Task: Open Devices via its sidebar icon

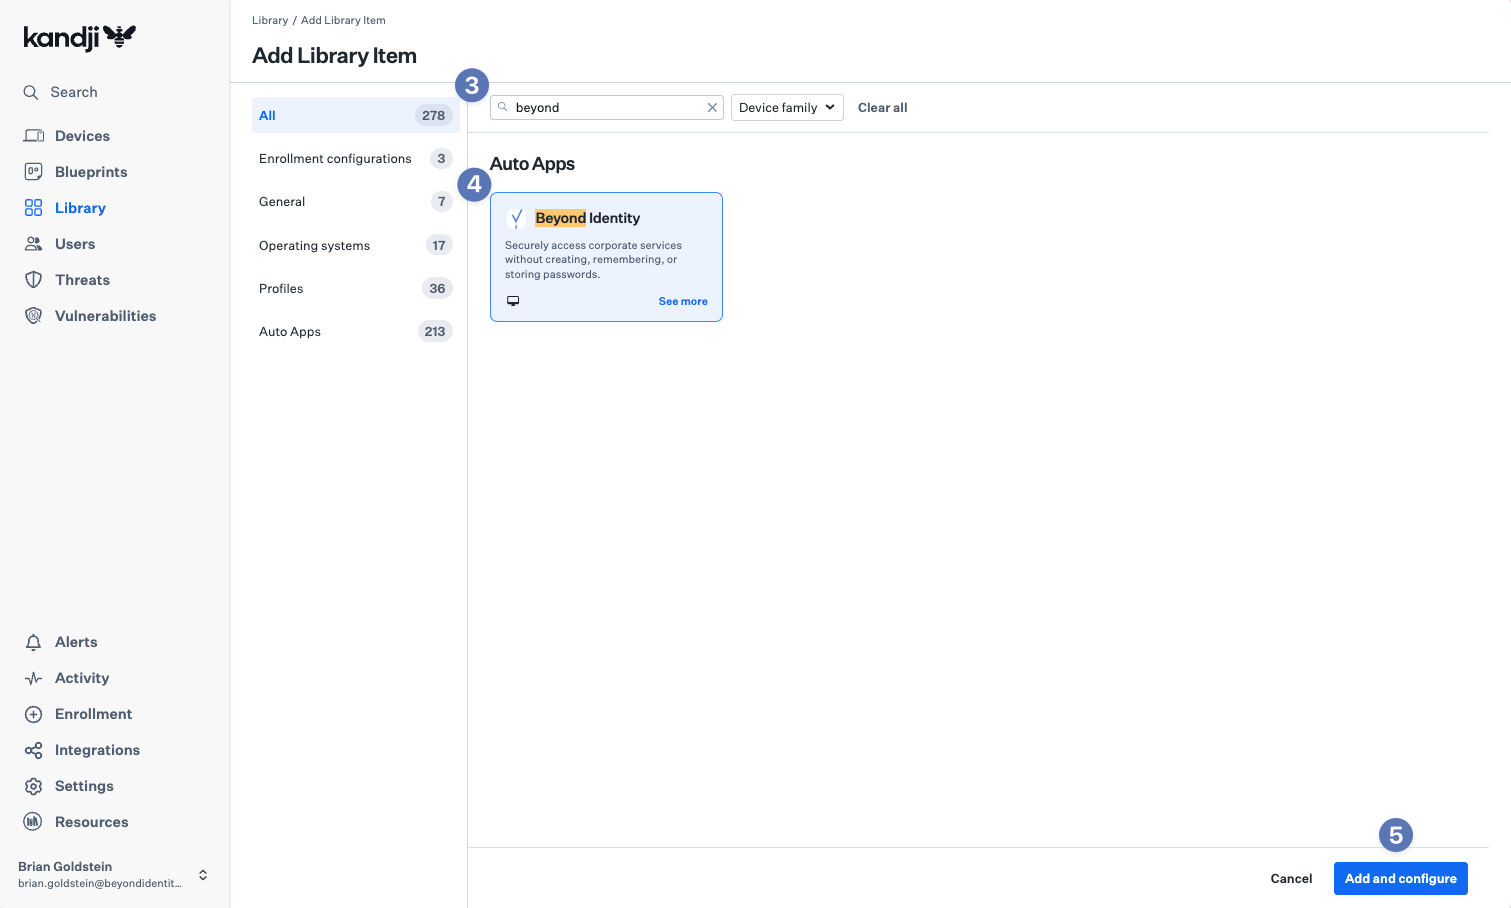Action: click(33, 136)
